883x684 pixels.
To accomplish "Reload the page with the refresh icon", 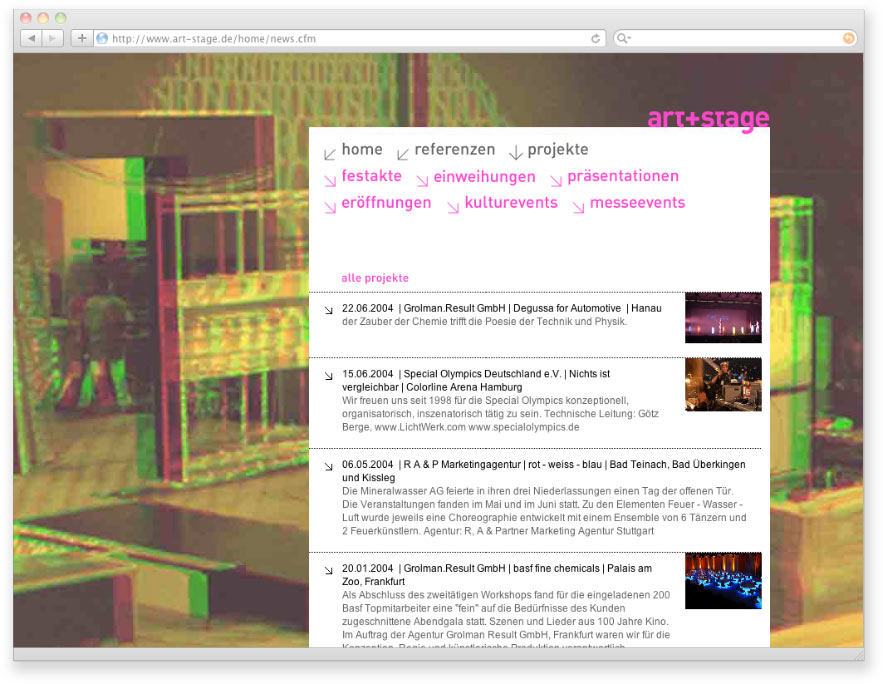I will point(596,38).
